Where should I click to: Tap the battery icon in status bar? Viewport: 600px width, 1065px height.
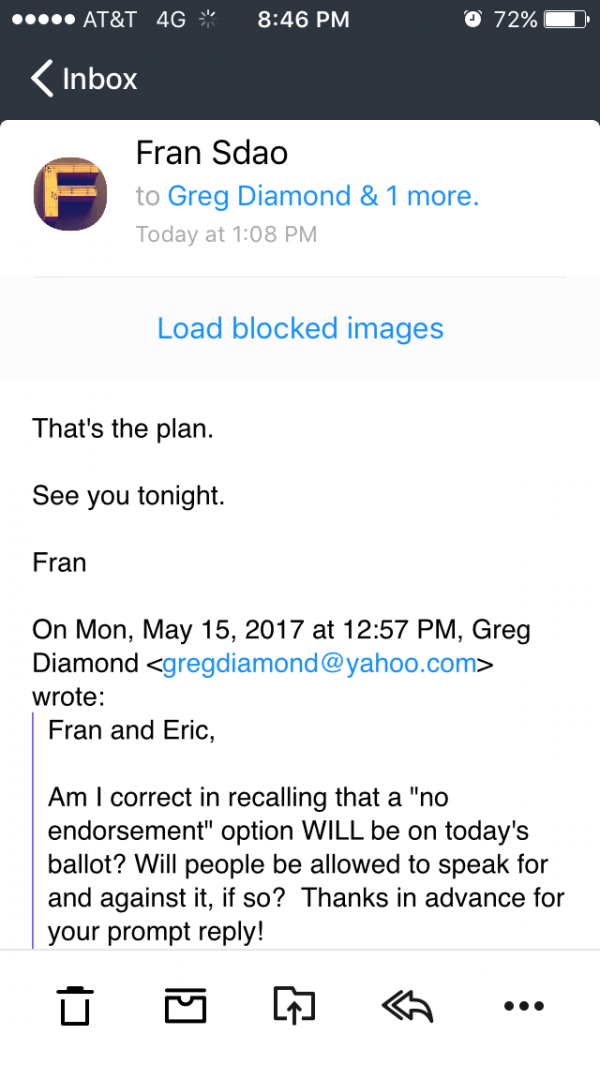(565, 19)
